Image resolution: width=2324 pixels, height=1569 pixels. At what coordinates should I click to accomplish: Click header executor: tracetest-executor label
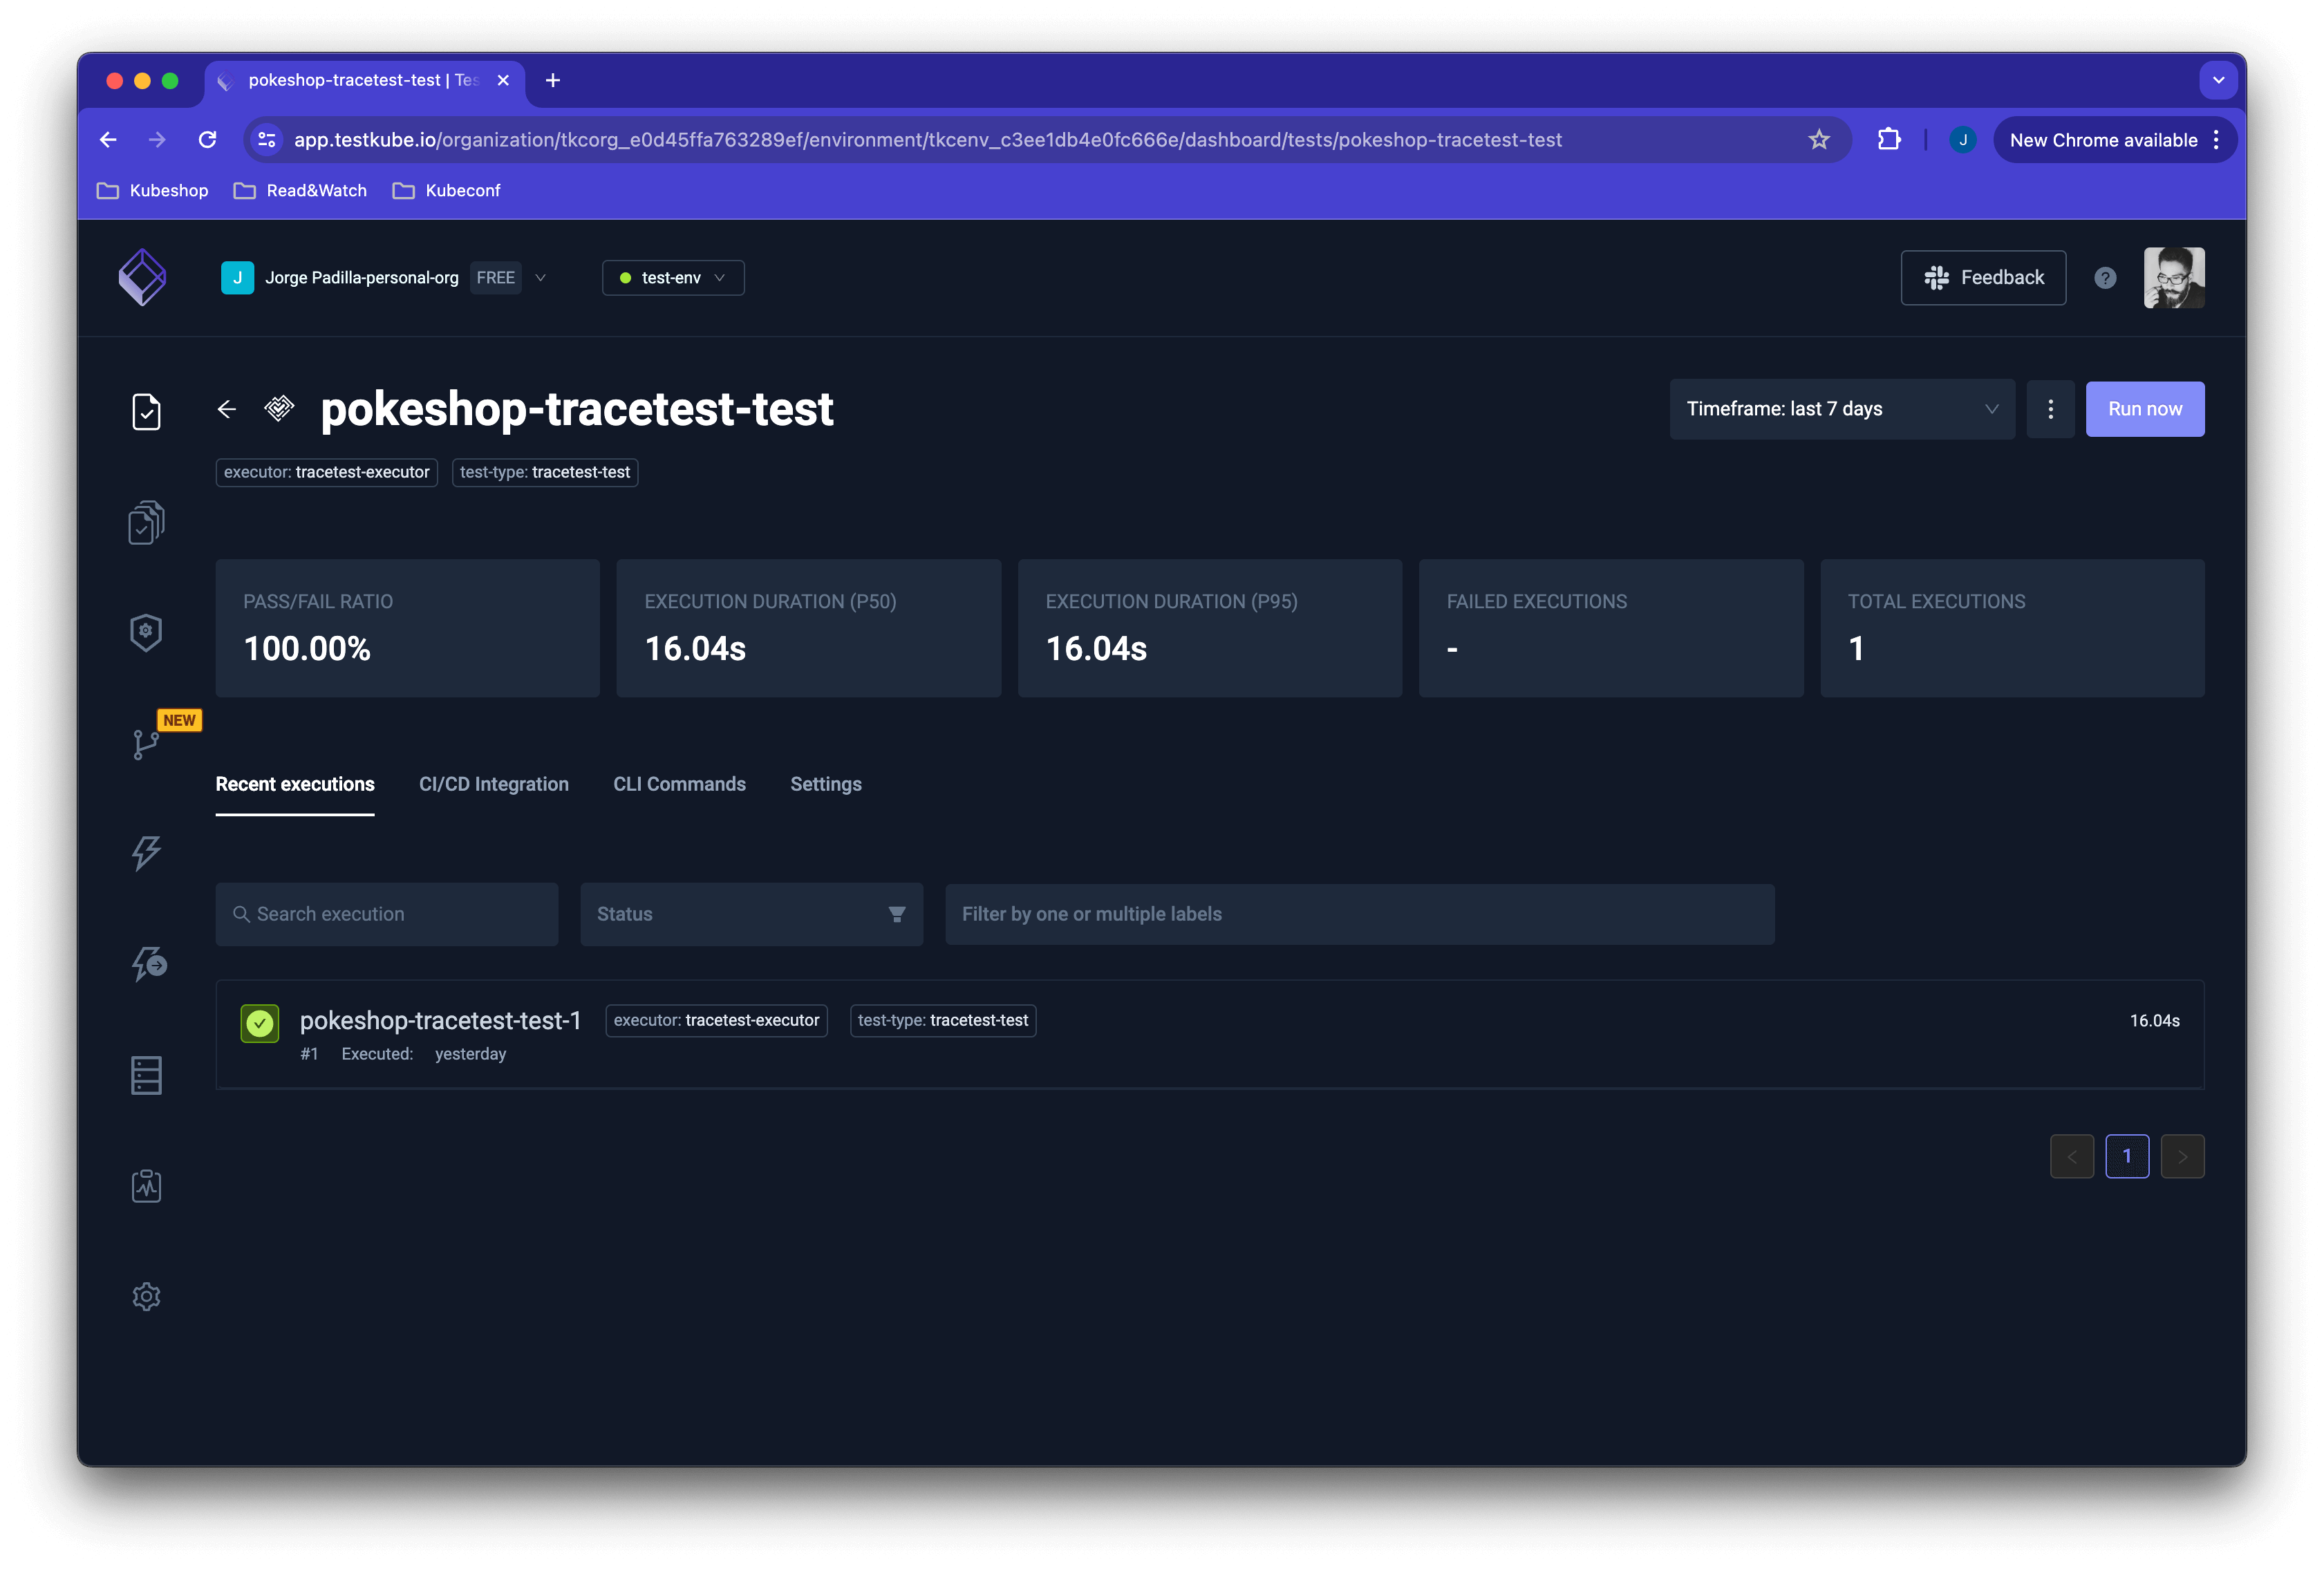[327, 472]
